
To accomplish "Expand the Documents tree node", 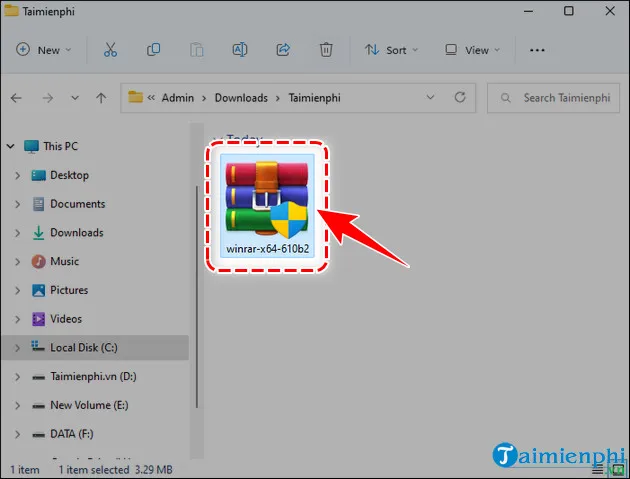I will [x=17, y=204].
